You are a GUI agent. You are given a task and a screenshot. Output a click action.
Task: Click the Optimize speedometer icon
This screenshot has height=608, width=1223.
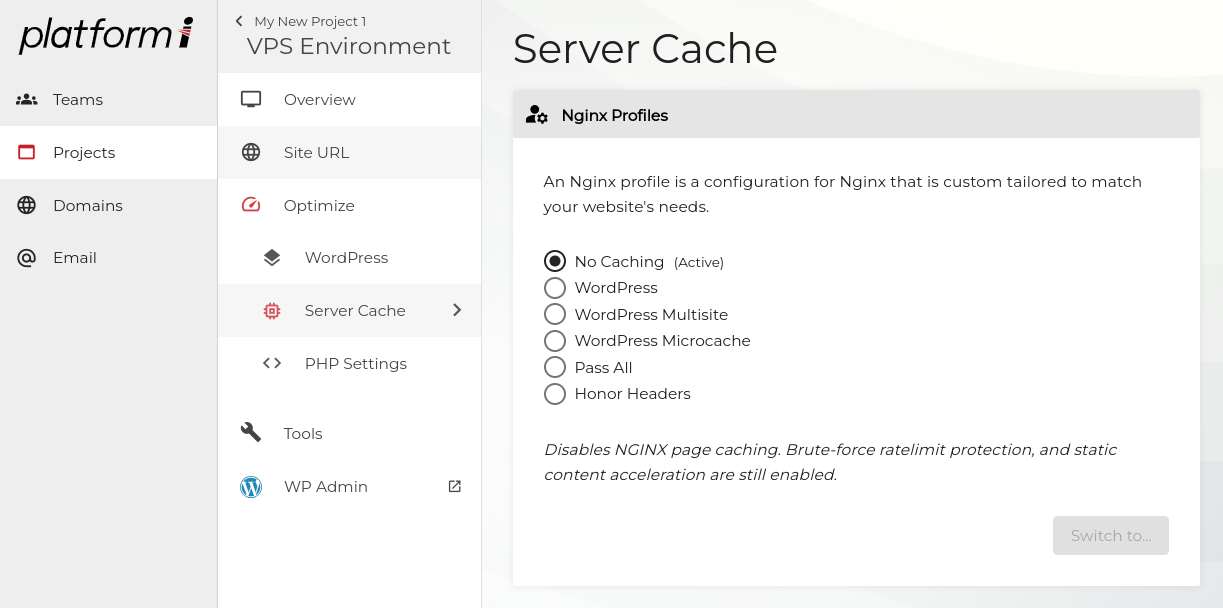[251, 205]
